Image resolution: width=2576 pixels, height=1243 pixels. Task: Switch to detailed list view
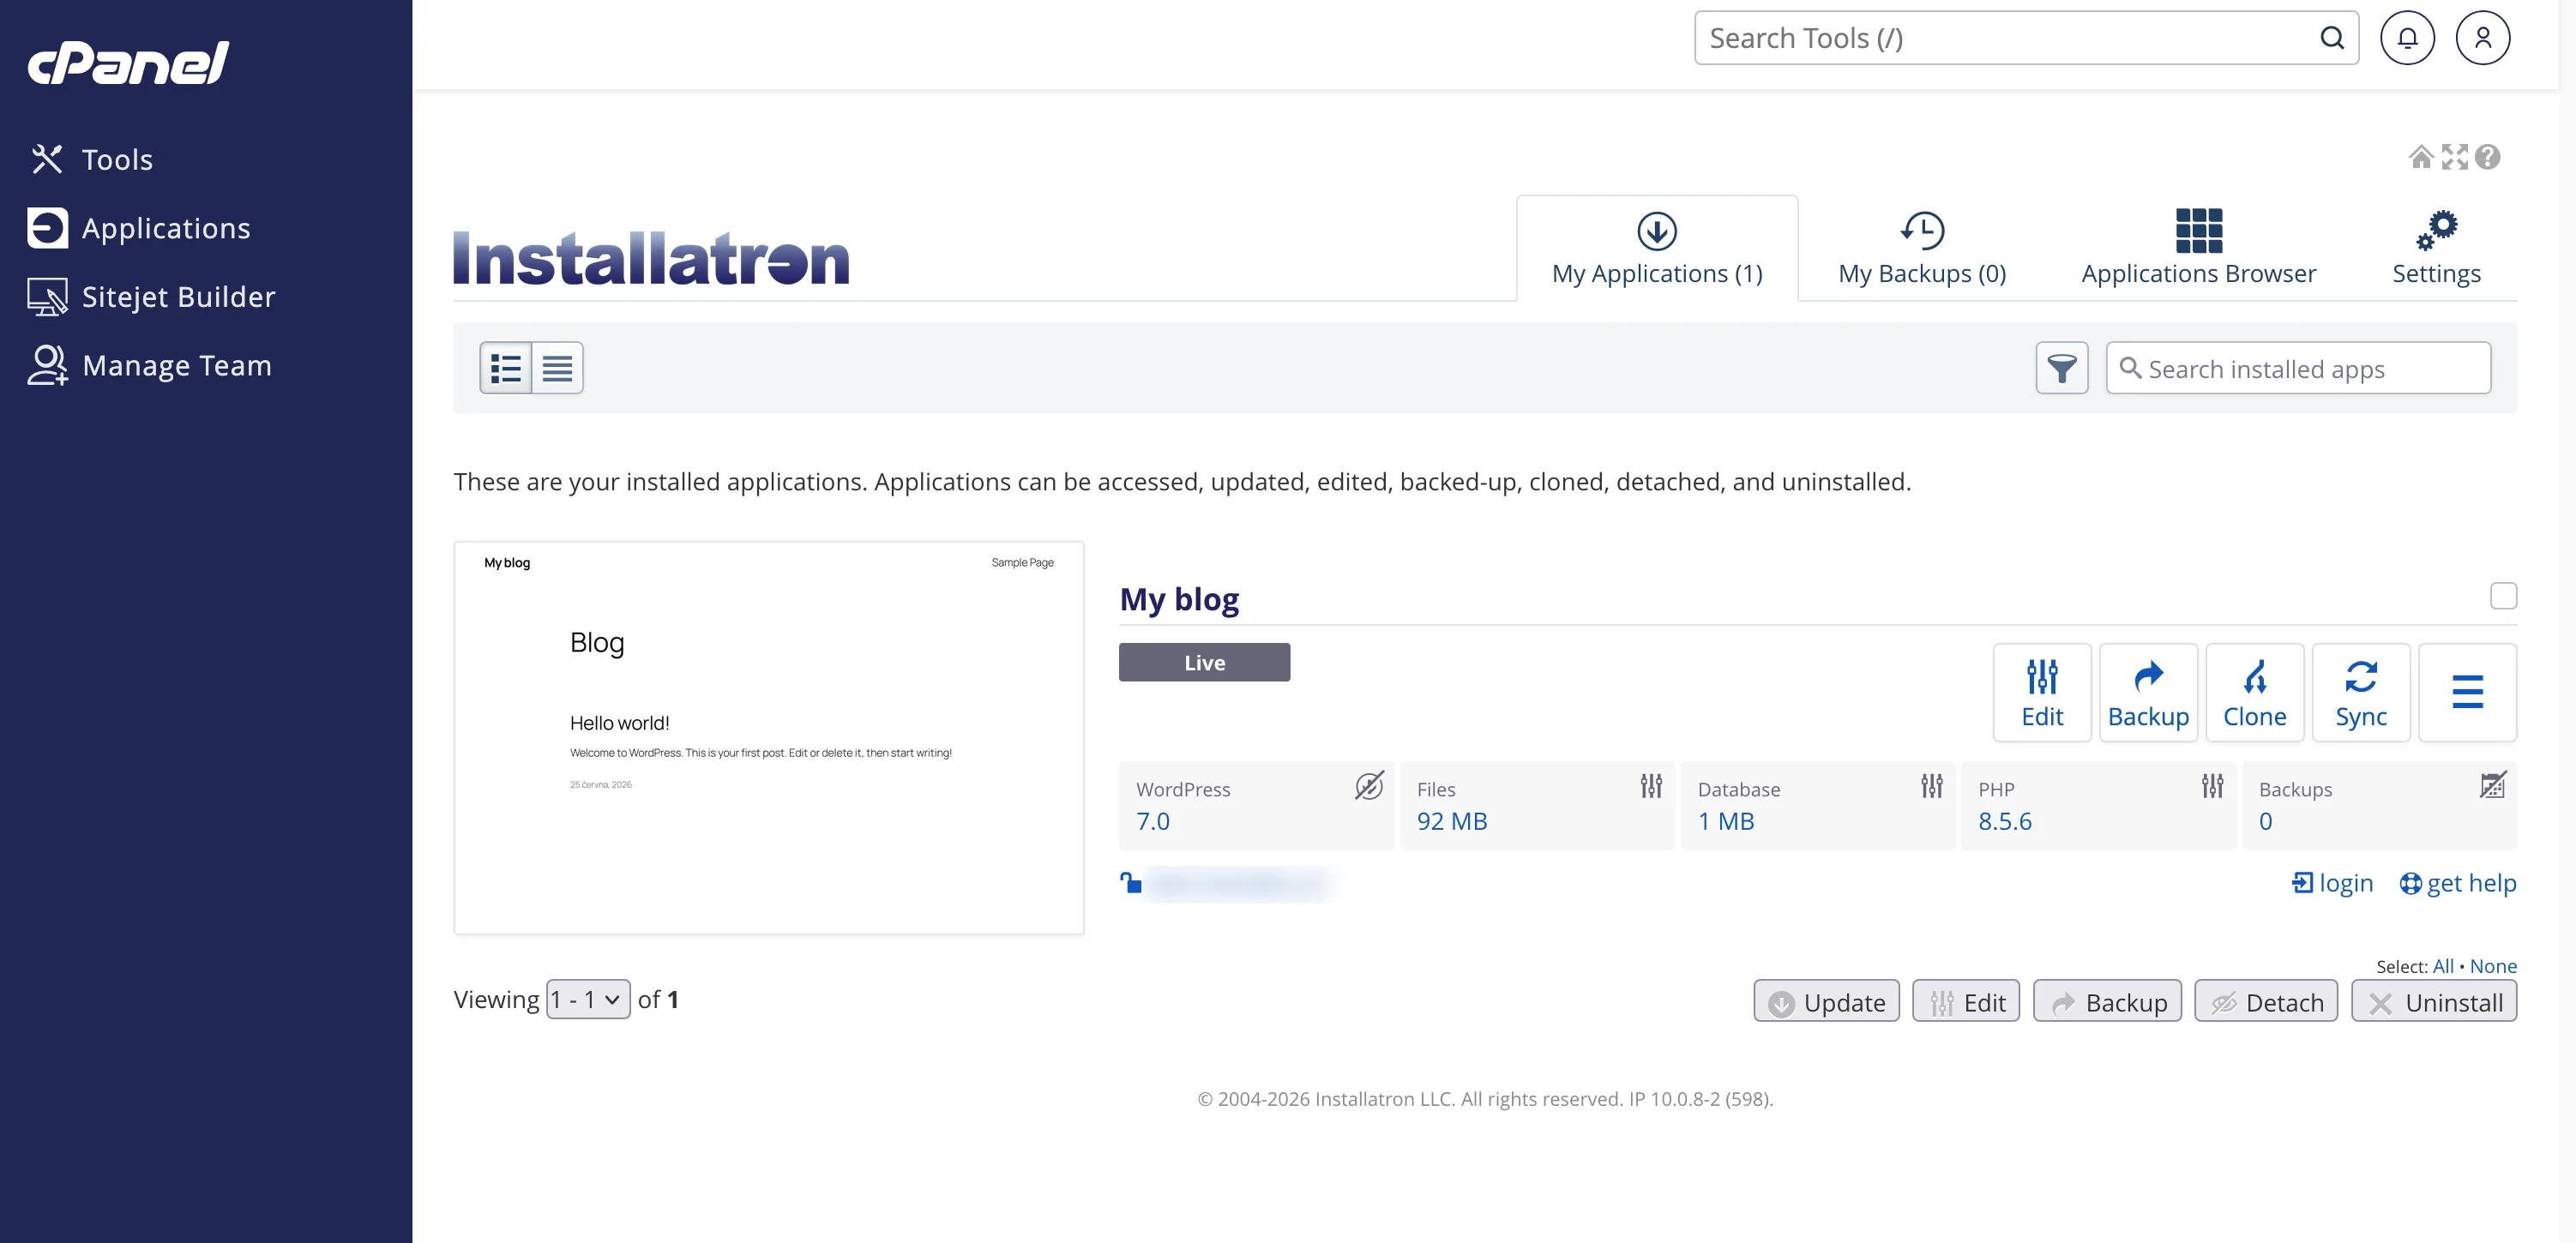coord(506,368)
